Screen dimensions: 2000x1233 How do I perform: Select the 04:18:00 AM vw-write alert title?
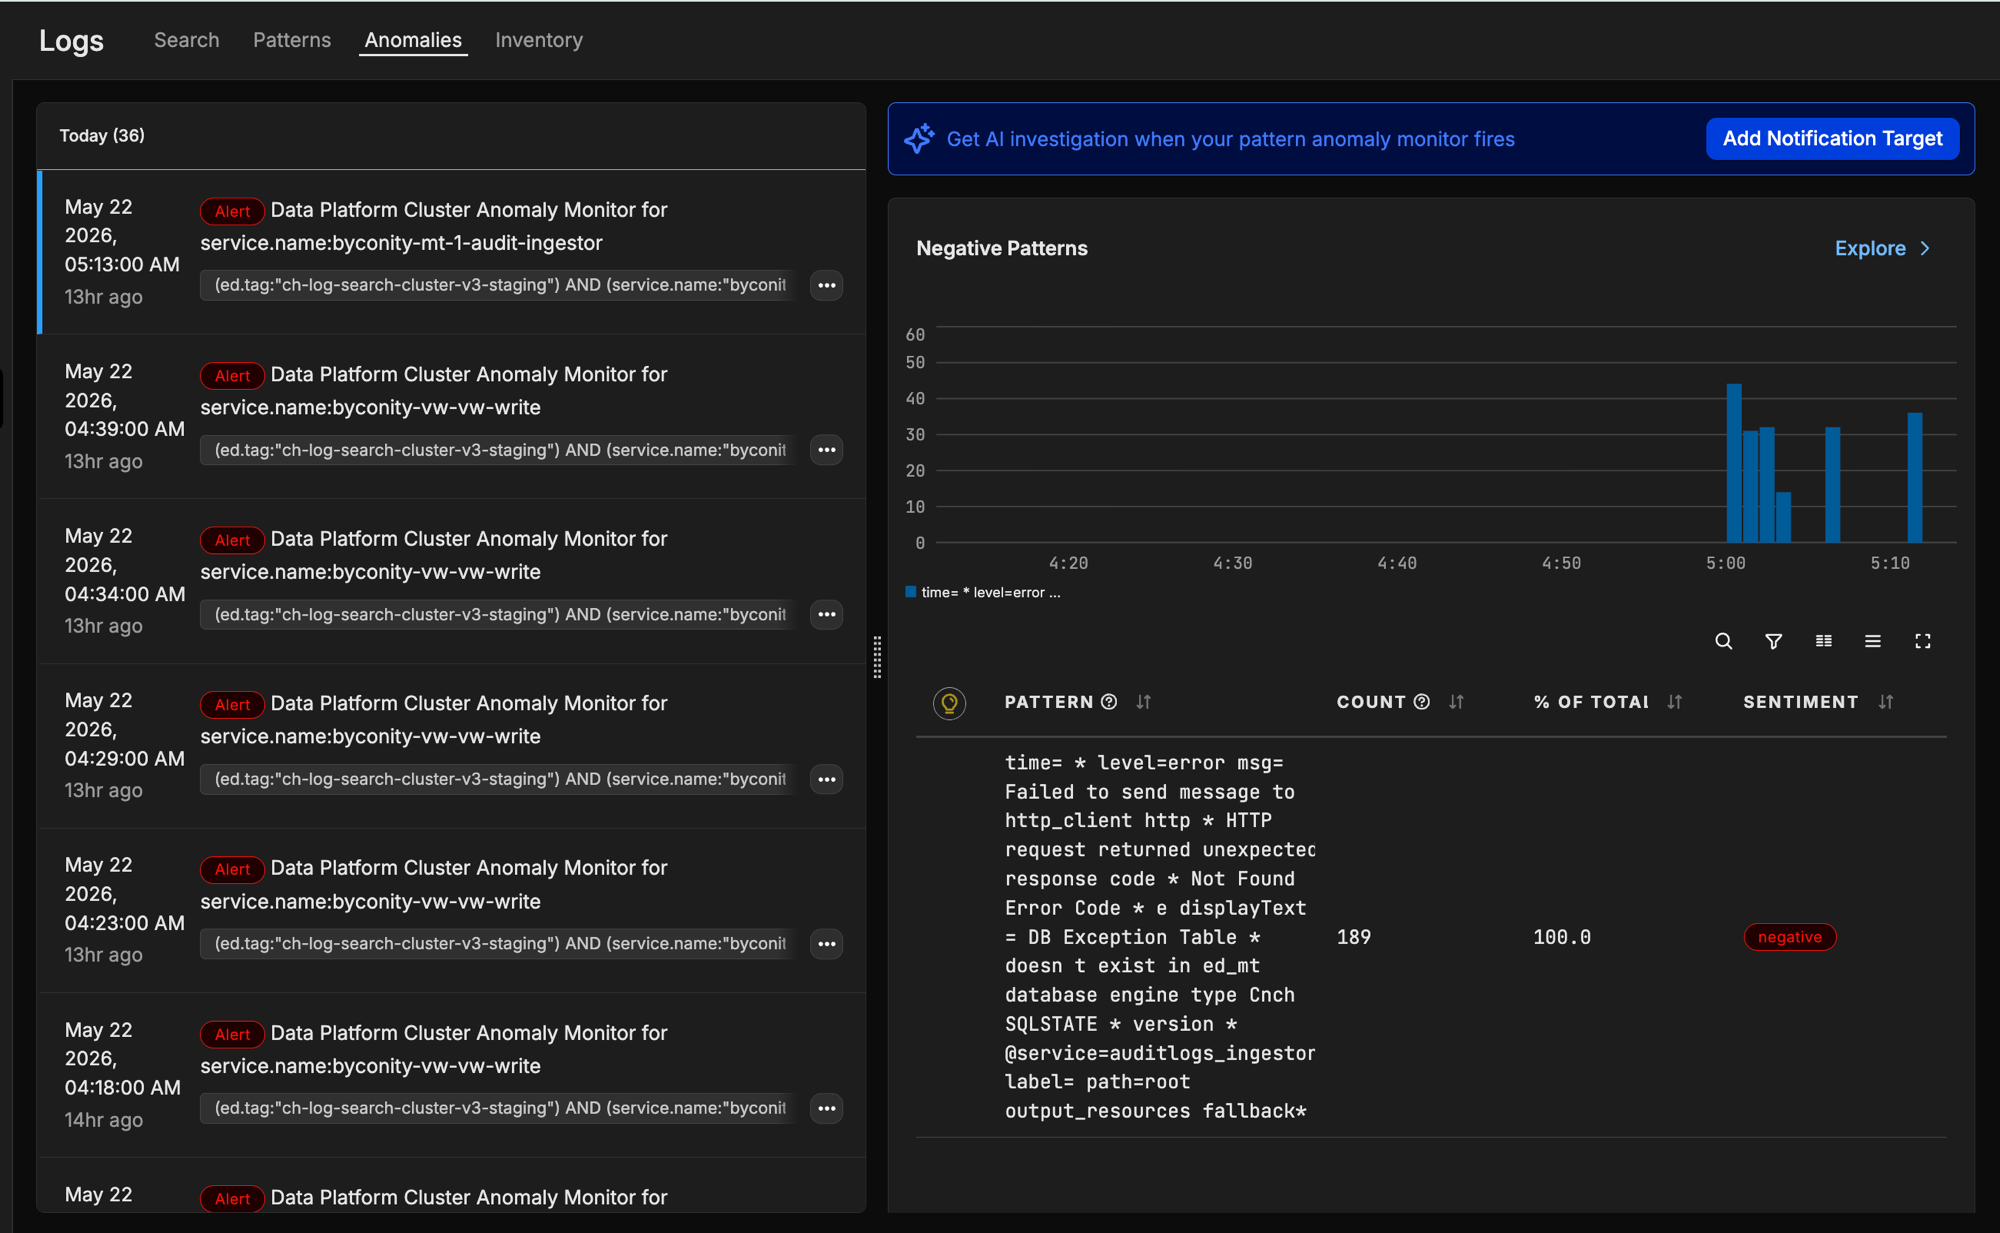434,1049
